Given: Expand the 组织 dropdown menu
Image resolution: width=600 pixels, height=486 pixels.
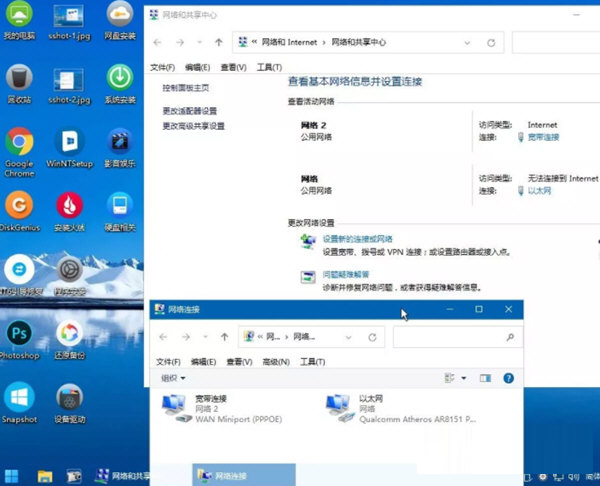Looking at the screenshot, I should [x=174, y=378].
